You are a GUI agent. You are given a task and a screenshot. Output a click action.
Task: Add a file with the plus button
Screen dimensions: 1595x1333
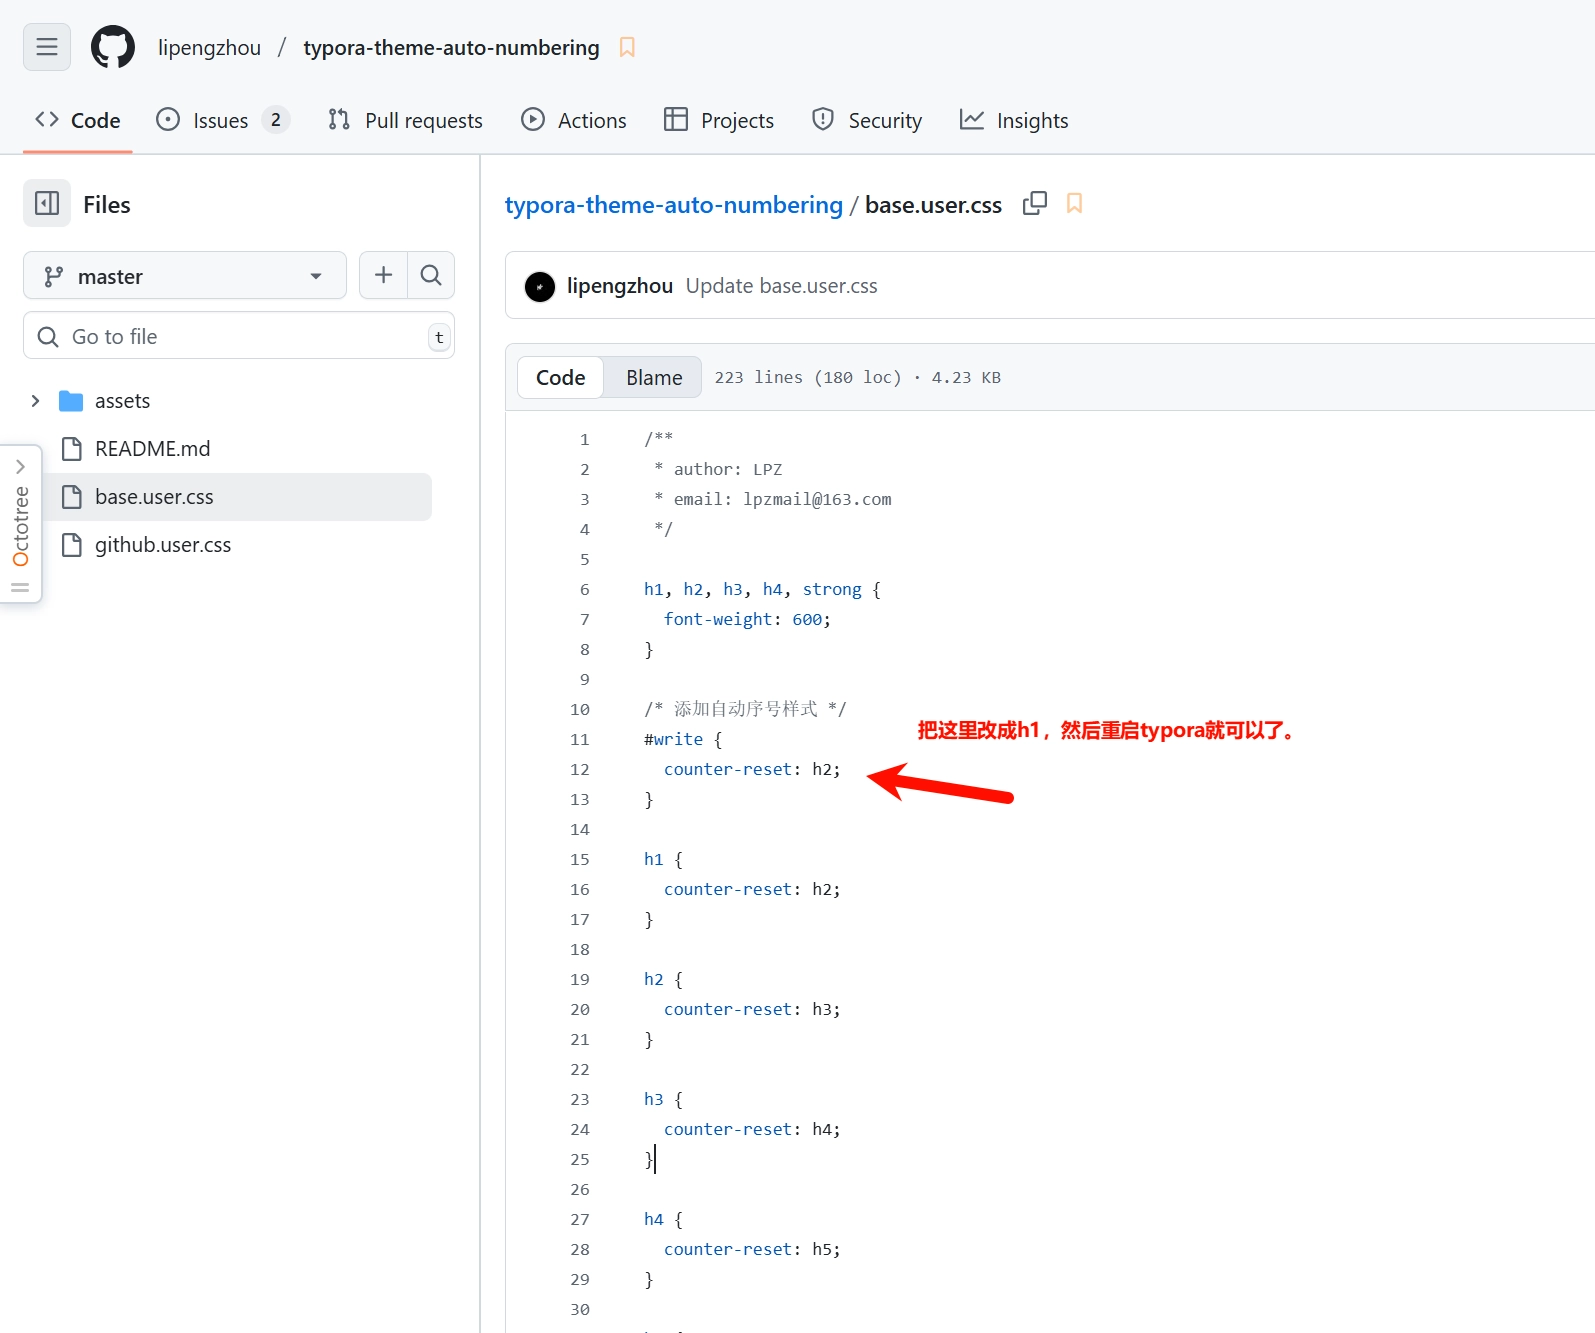pos(383,275)
